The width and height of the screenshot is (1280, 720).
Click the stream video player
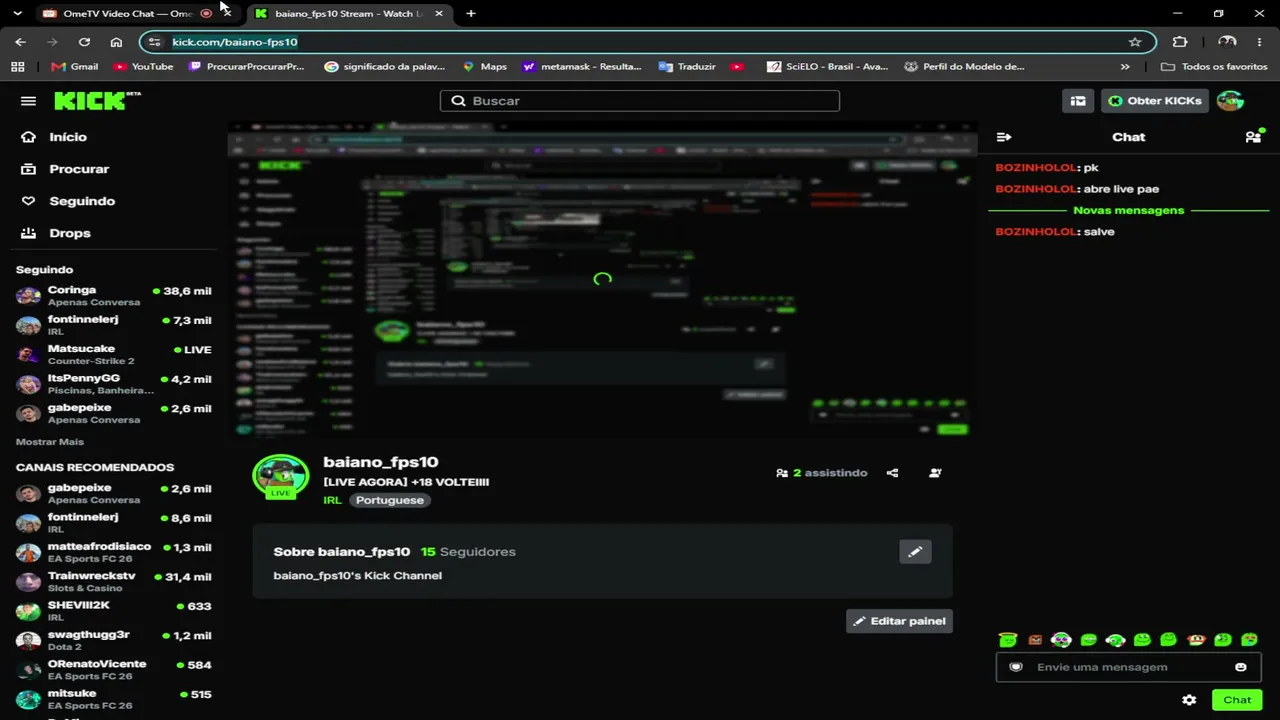pos(602,280)
